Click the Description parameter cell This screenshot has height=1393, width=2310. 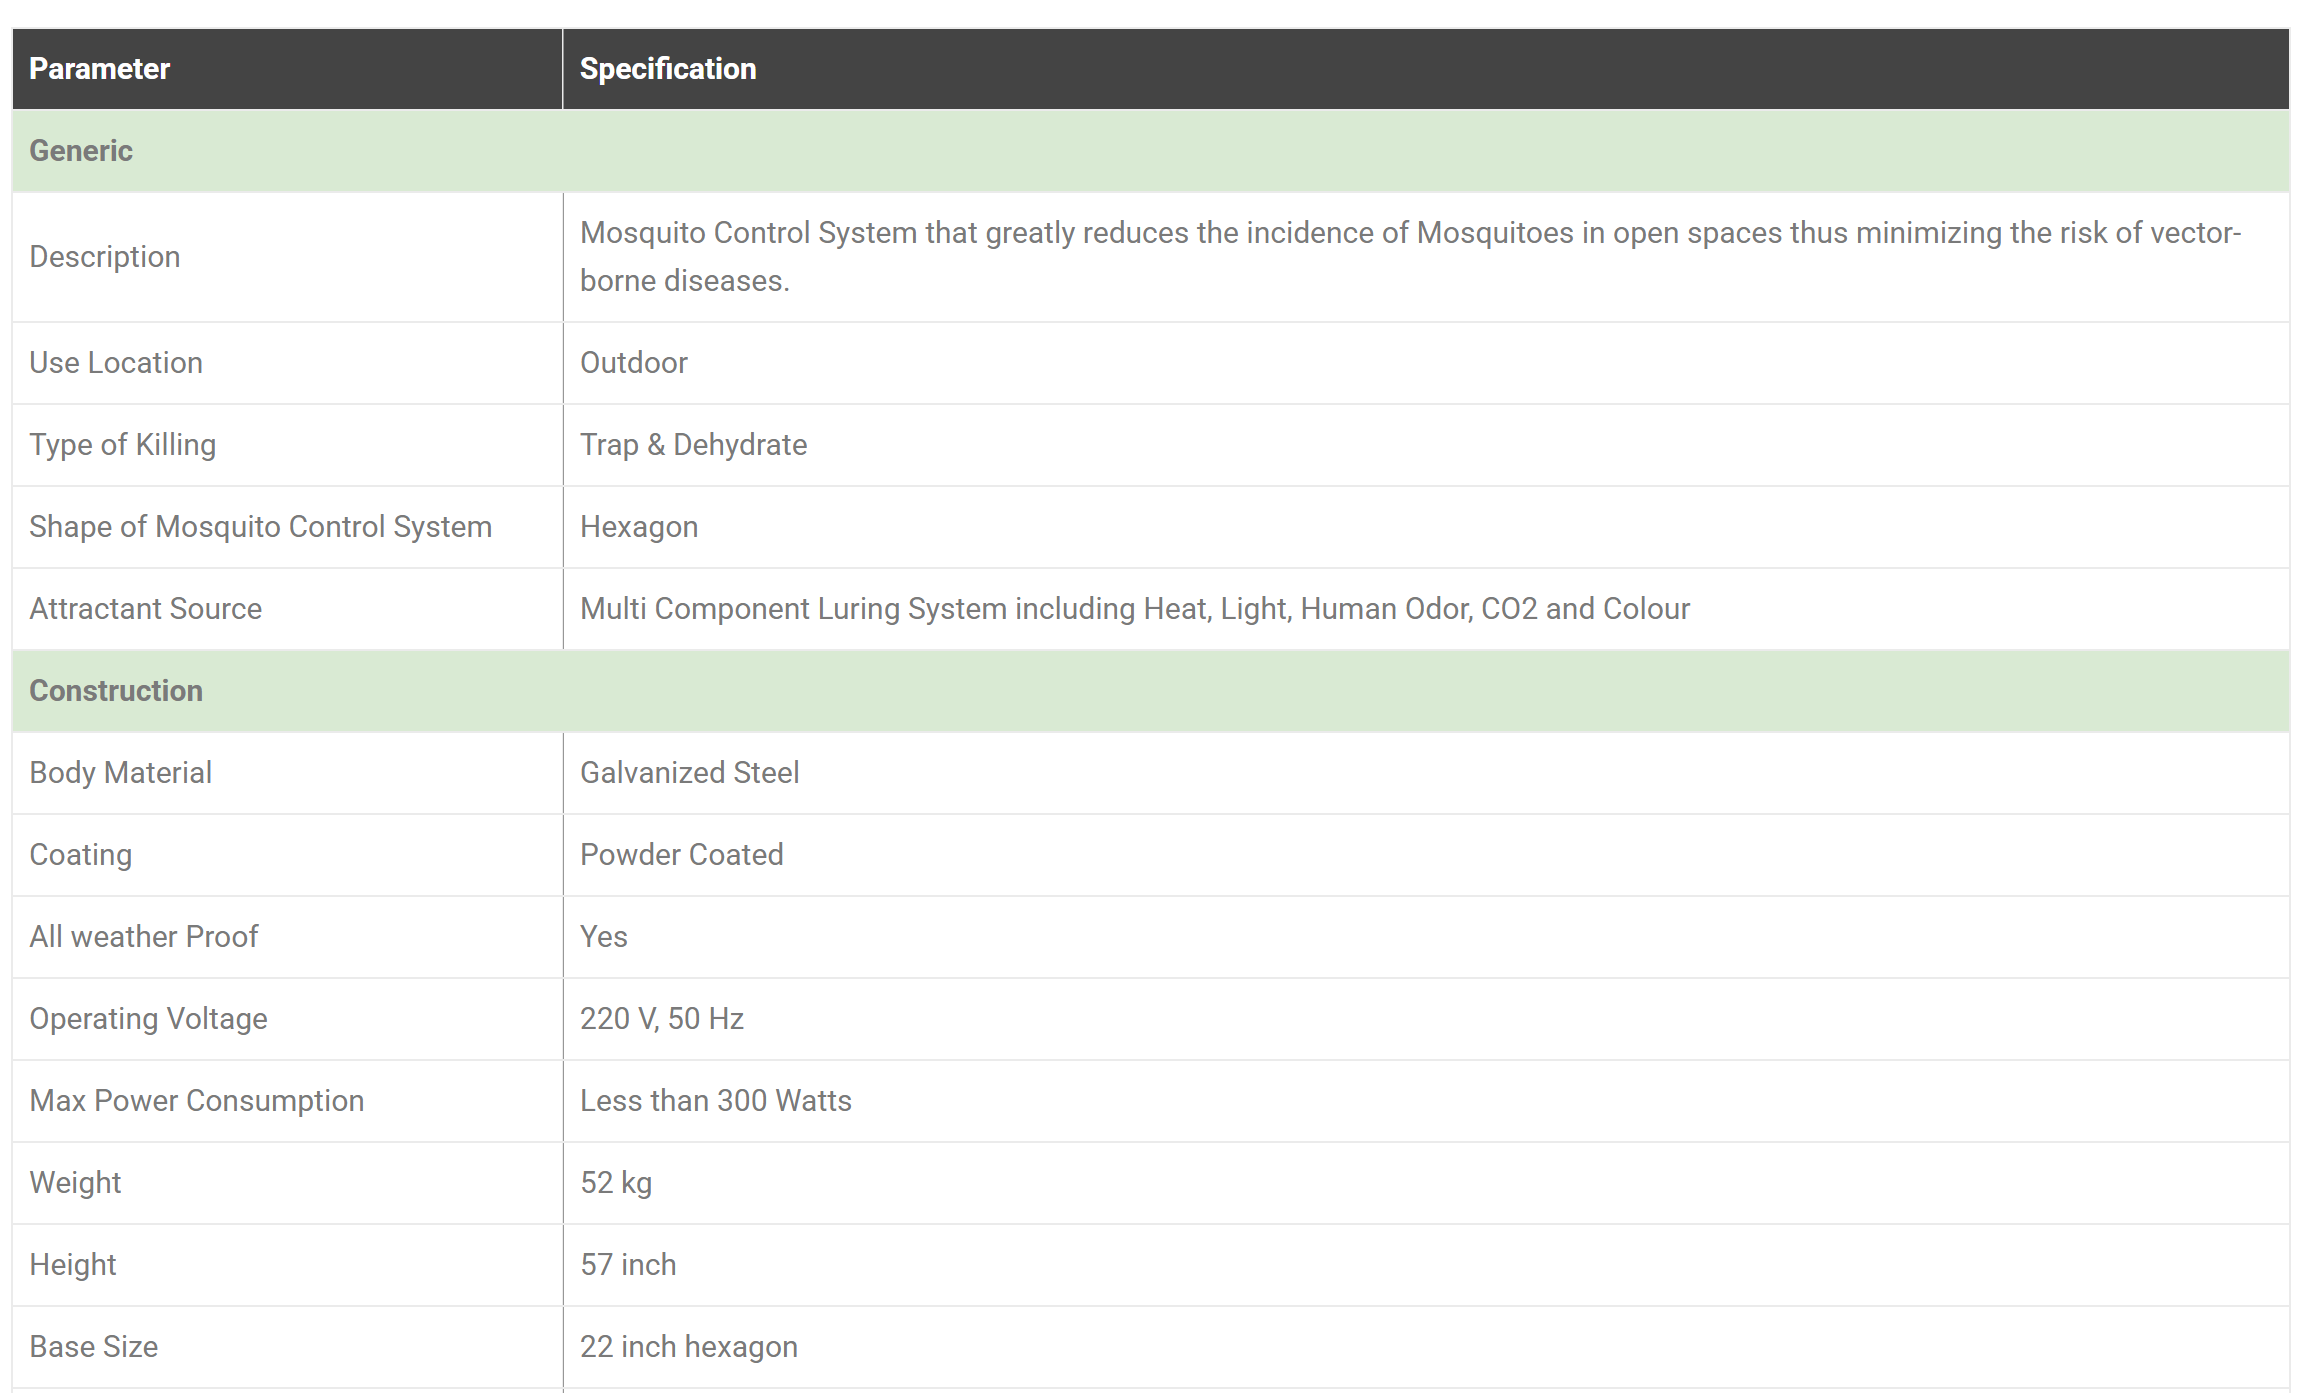point(105,257)
